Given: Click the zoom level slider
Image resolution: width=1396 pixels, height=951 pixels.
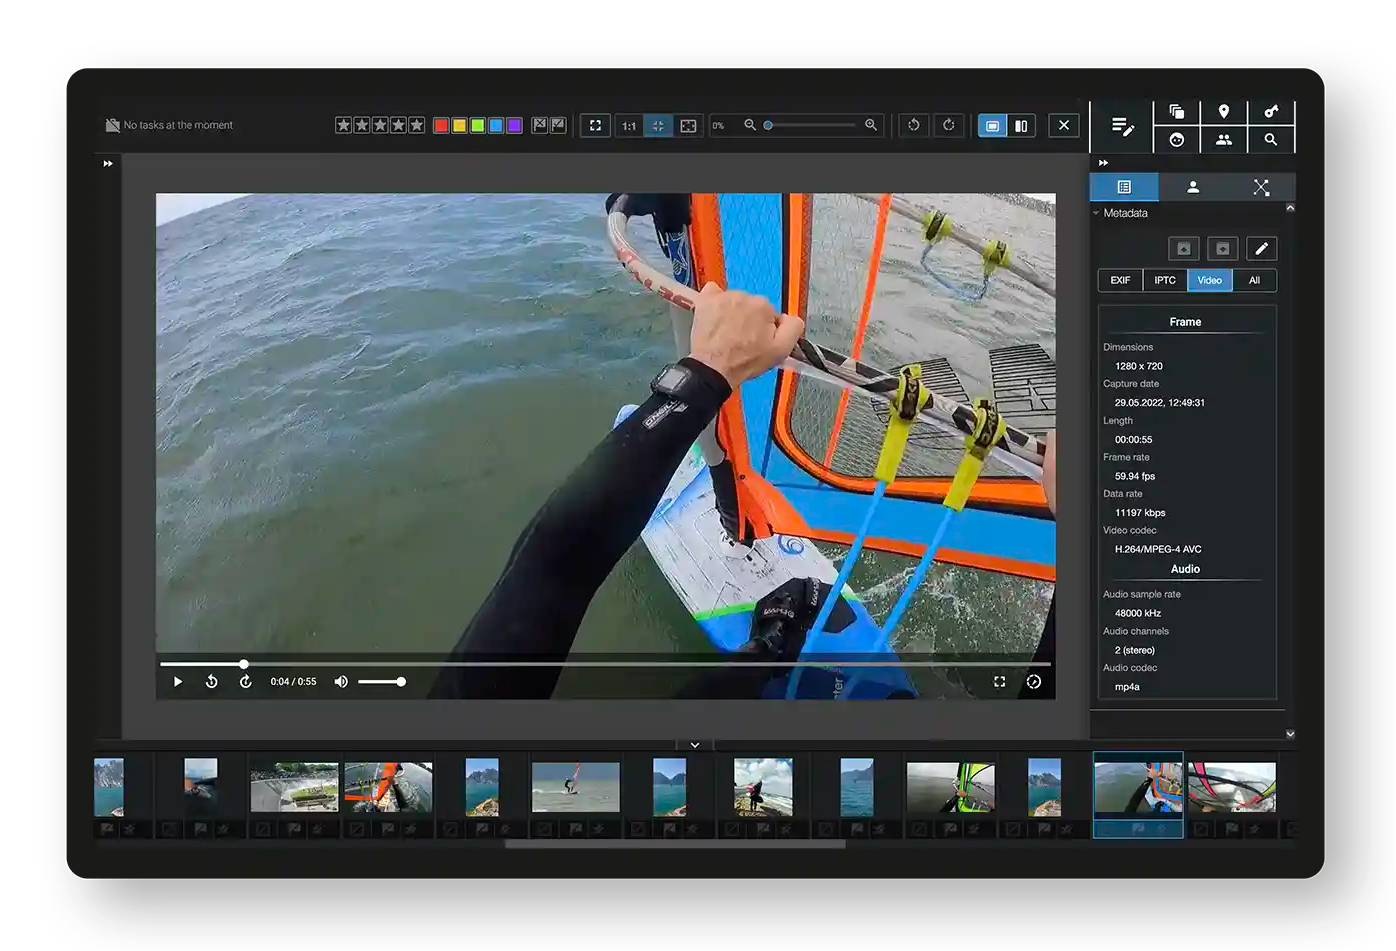Looking at the screenshot, I should (811, 125).
